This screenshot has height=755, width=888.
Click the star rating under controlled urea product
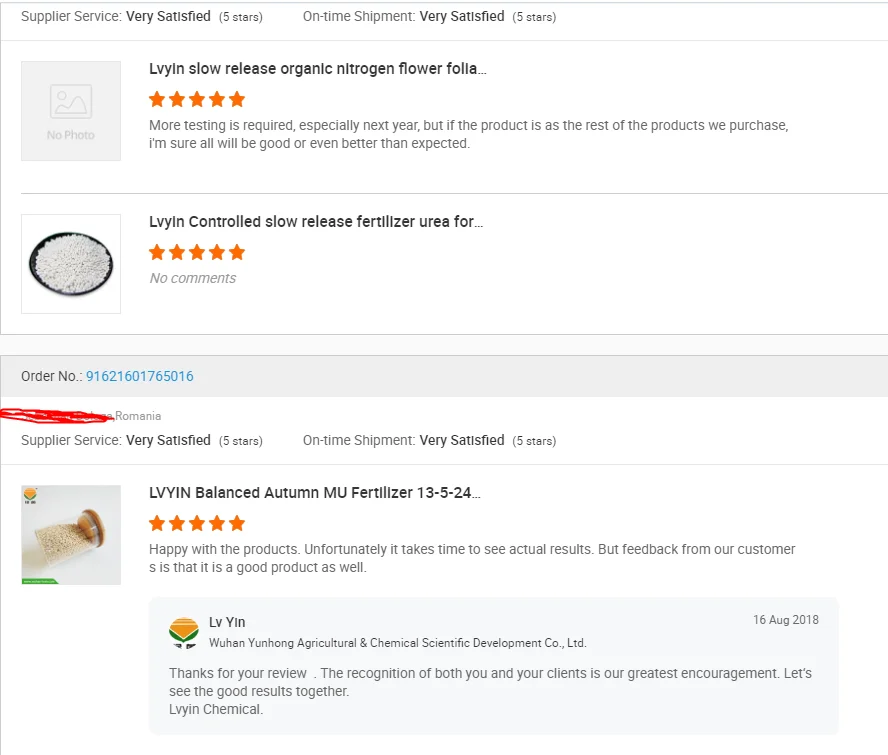[197, 252]
